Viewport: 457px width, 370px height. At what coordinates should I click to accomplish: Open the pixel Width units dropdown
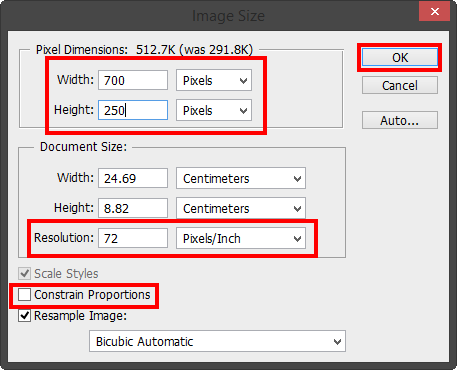coord(214,80)
